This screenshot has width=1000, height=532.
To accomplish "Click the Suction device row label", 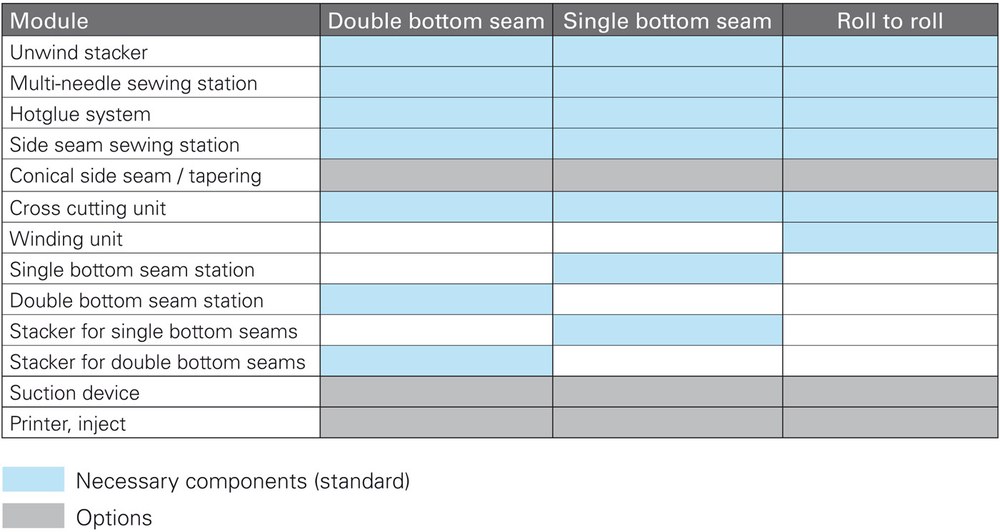I will pos(74,393).
